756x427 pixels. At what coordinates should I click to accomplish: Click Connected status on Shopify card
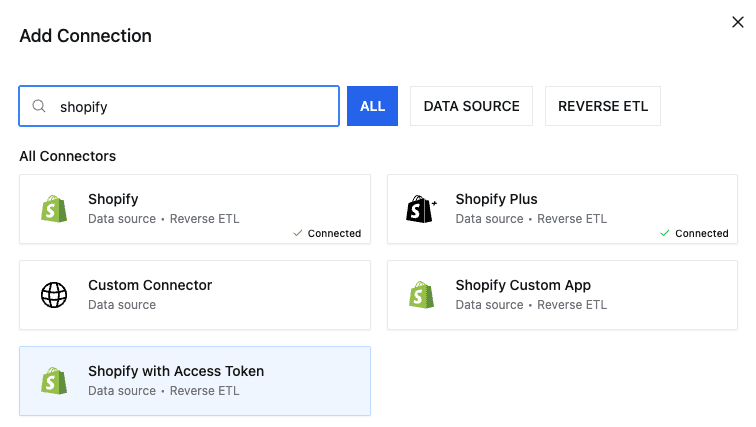(327, 233)
